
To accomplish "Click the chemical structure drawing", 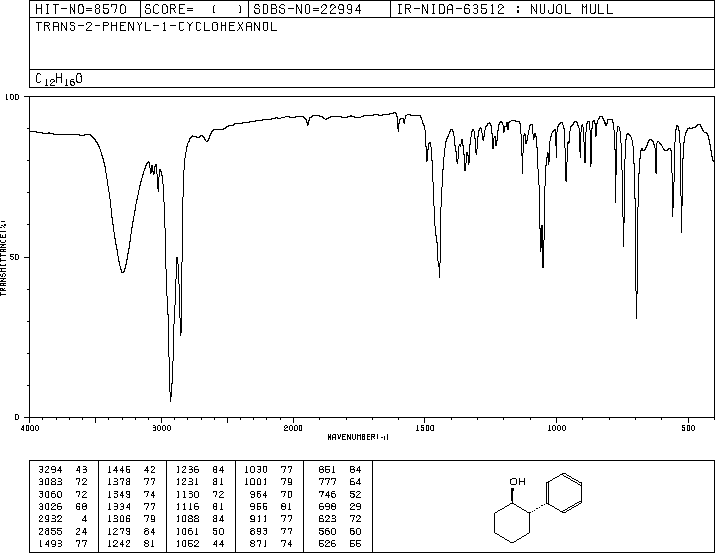I will pyautogui.click(x=538, y=508).
